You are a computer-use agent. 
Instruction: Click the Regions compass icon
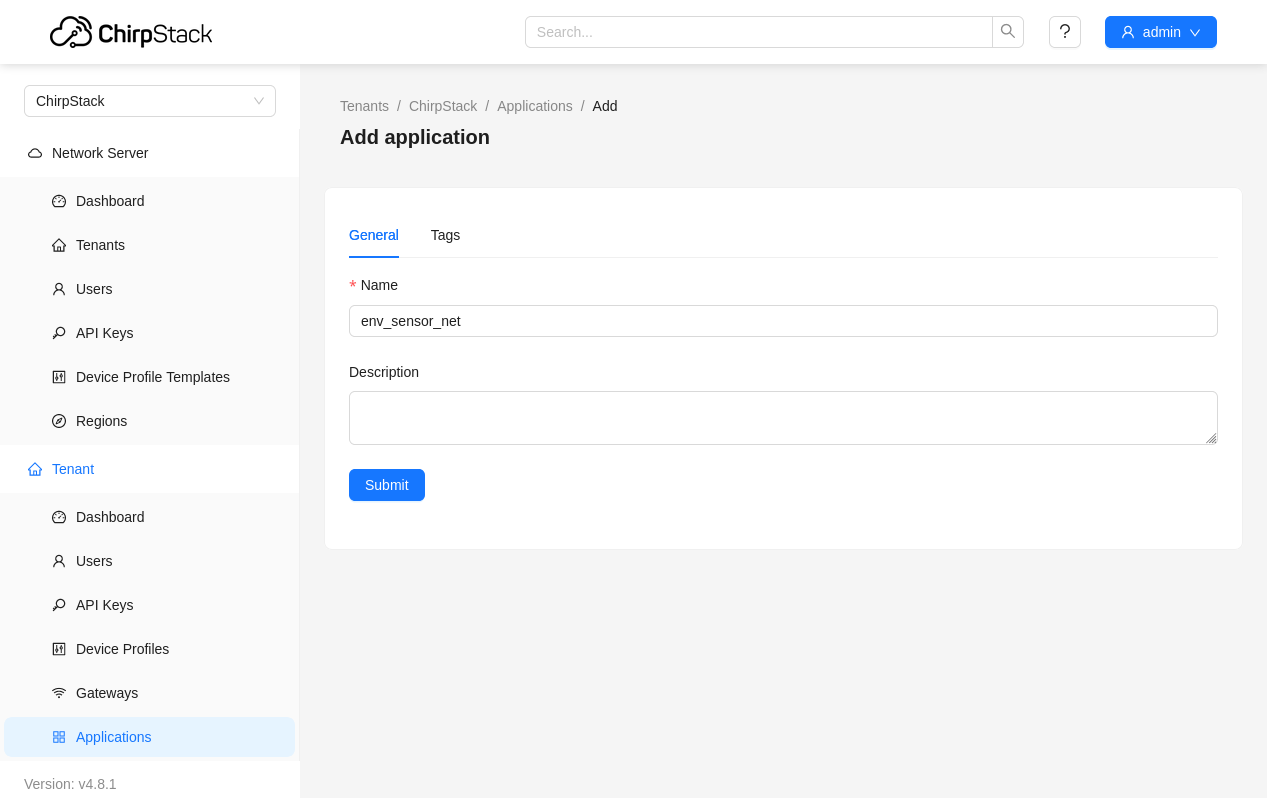click(59, 421)
